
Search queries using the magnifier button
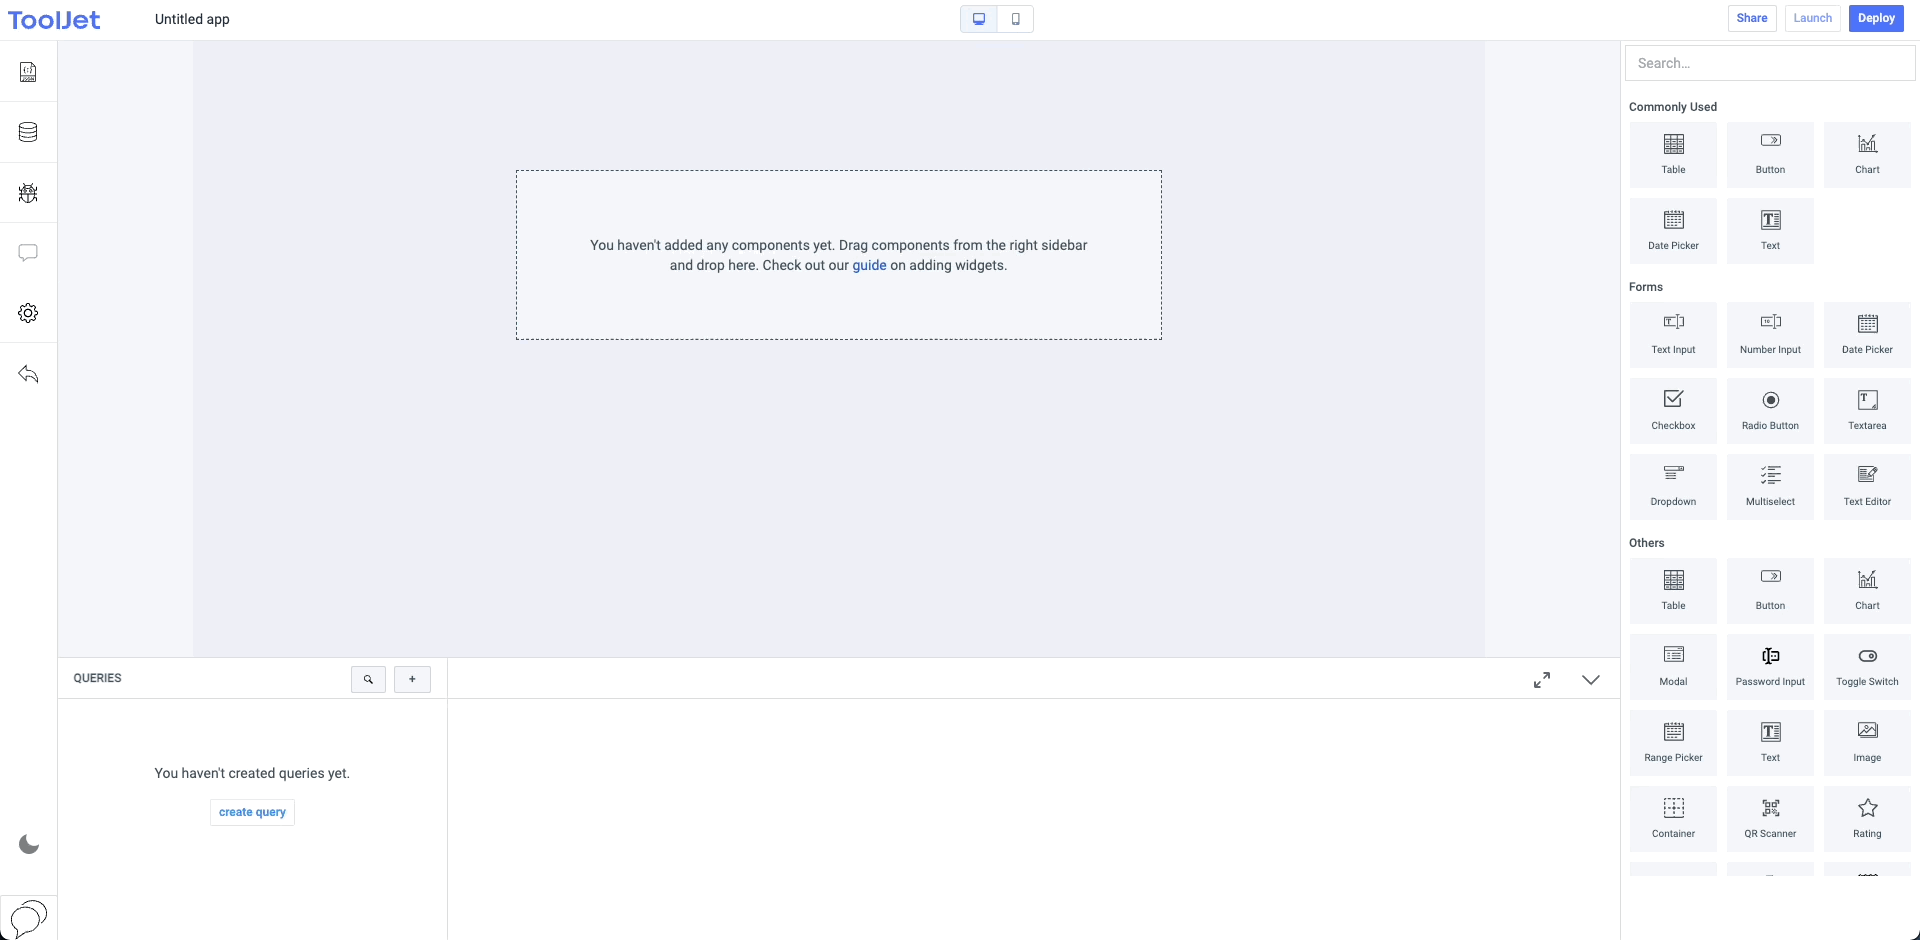pos(368,679)
